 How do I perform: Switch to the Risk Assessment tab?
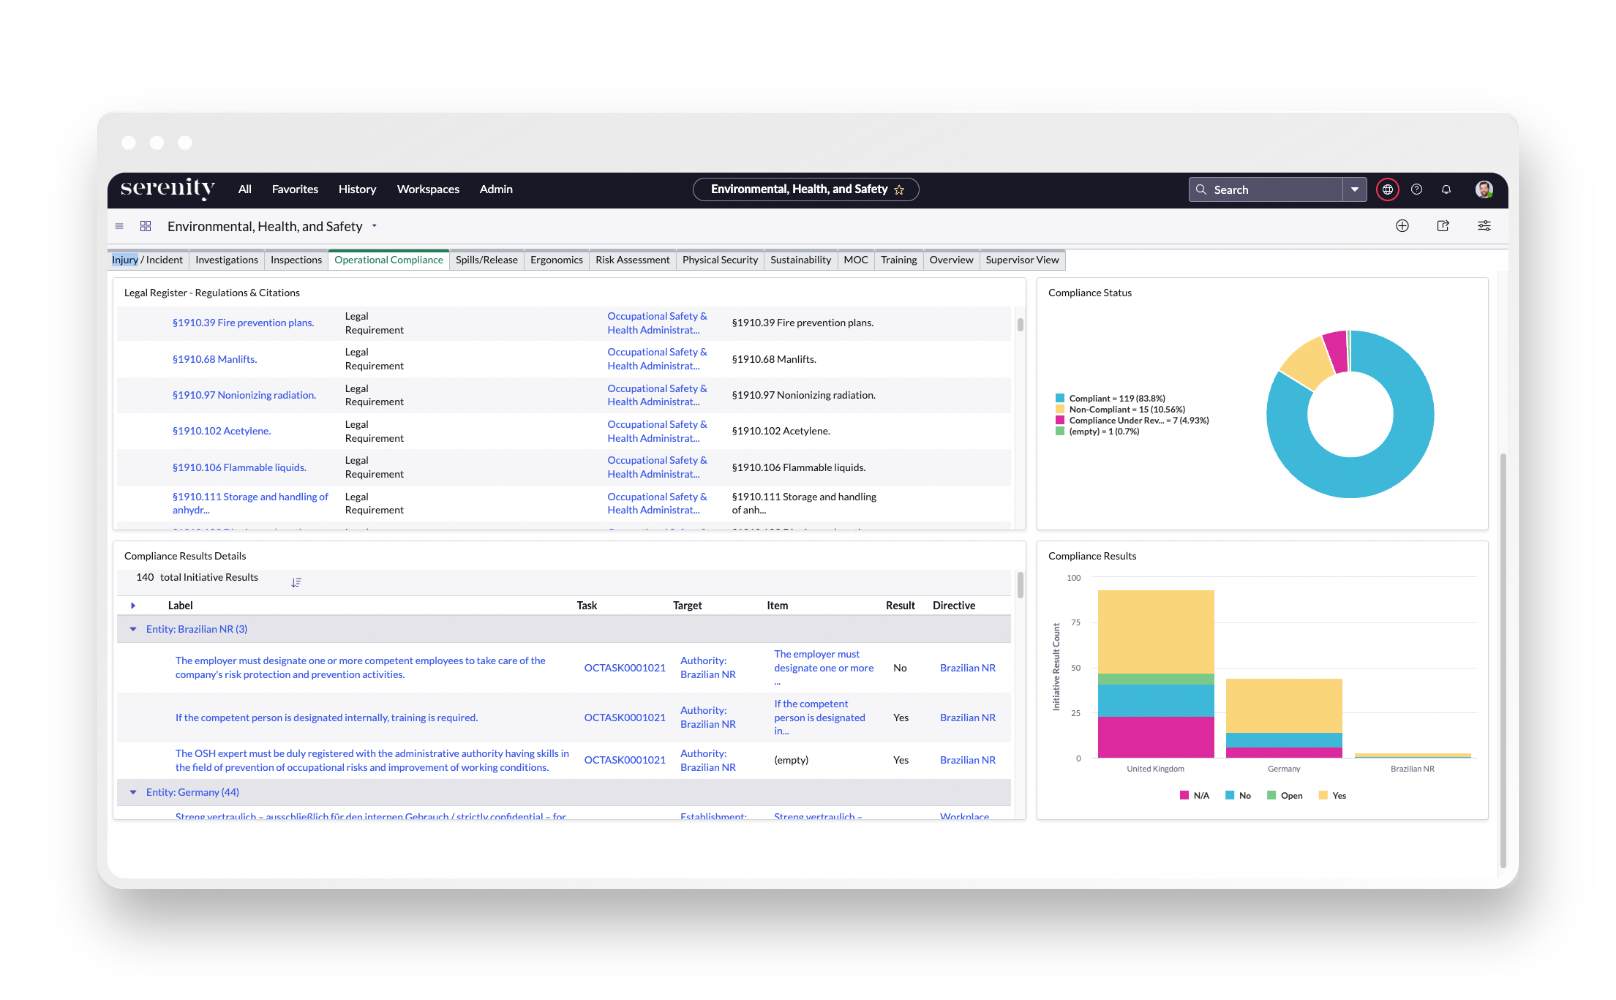coord(632,260)
